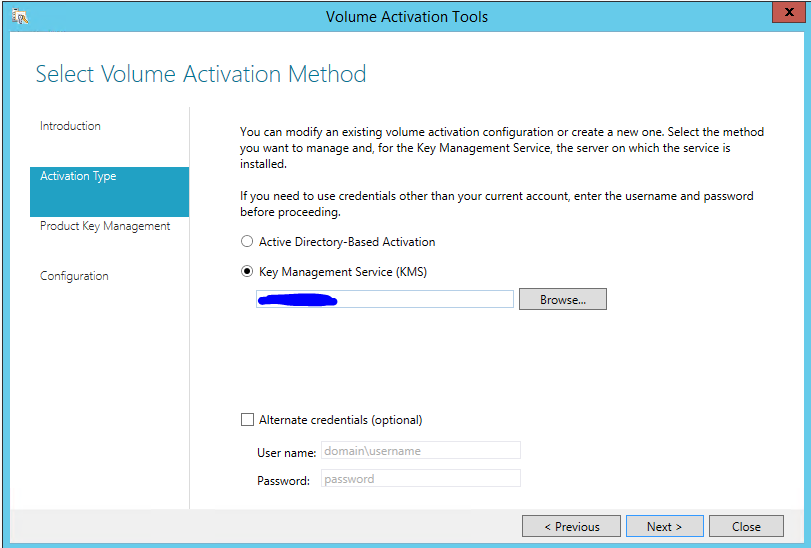The image size is (811, 548).
Task: Click the Password: label
Action: click(x=283, y=481)
